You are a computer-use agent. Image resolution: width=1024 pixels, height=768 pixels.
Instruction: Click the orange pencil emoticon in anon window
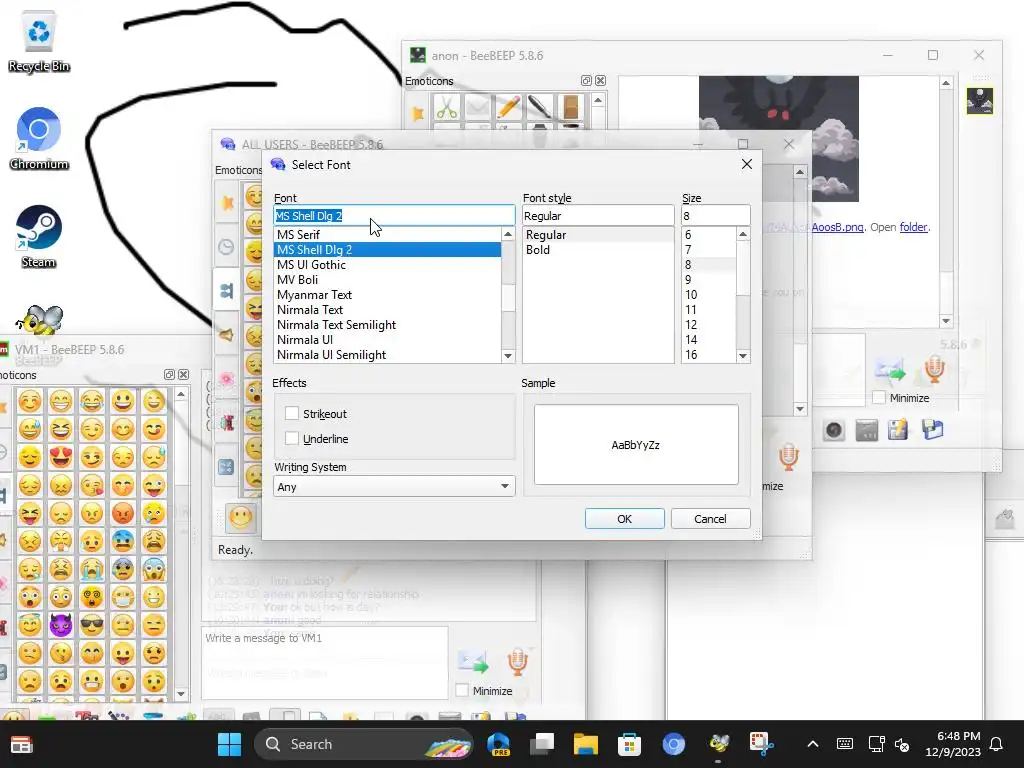[x=509, y=107]
